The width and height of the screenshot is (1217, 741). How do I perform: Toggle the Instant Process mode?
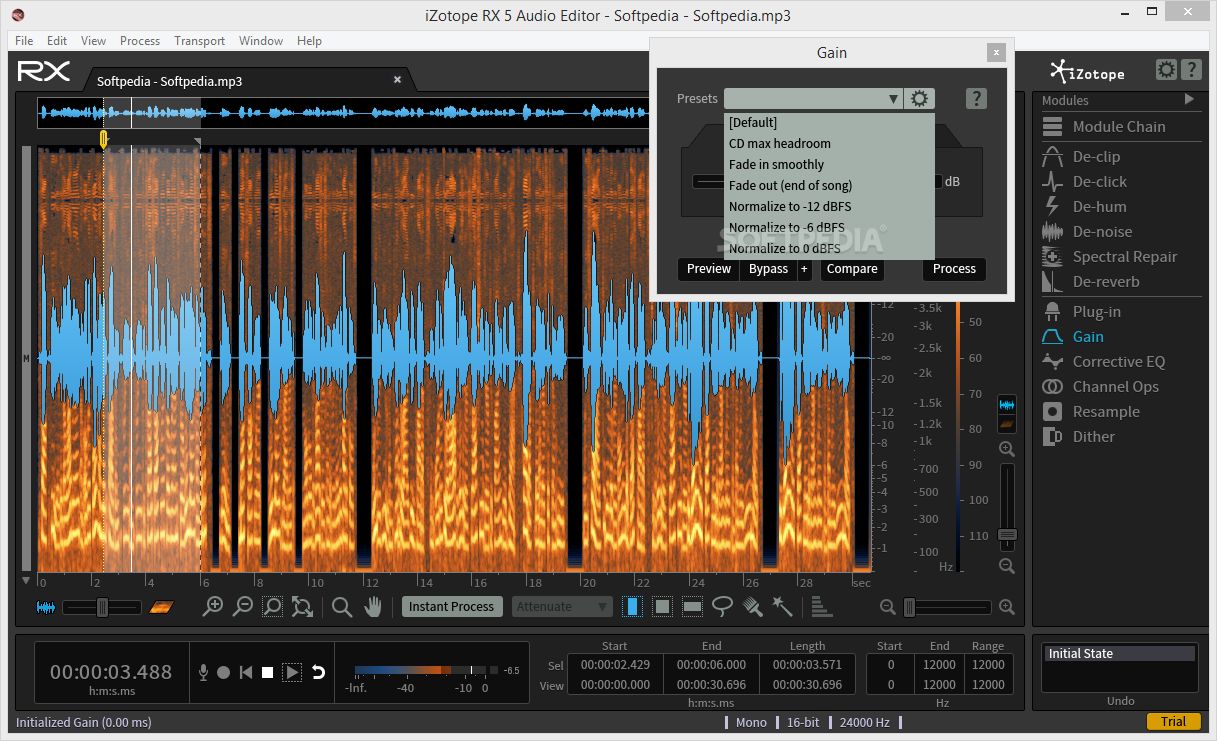[451, 606]
